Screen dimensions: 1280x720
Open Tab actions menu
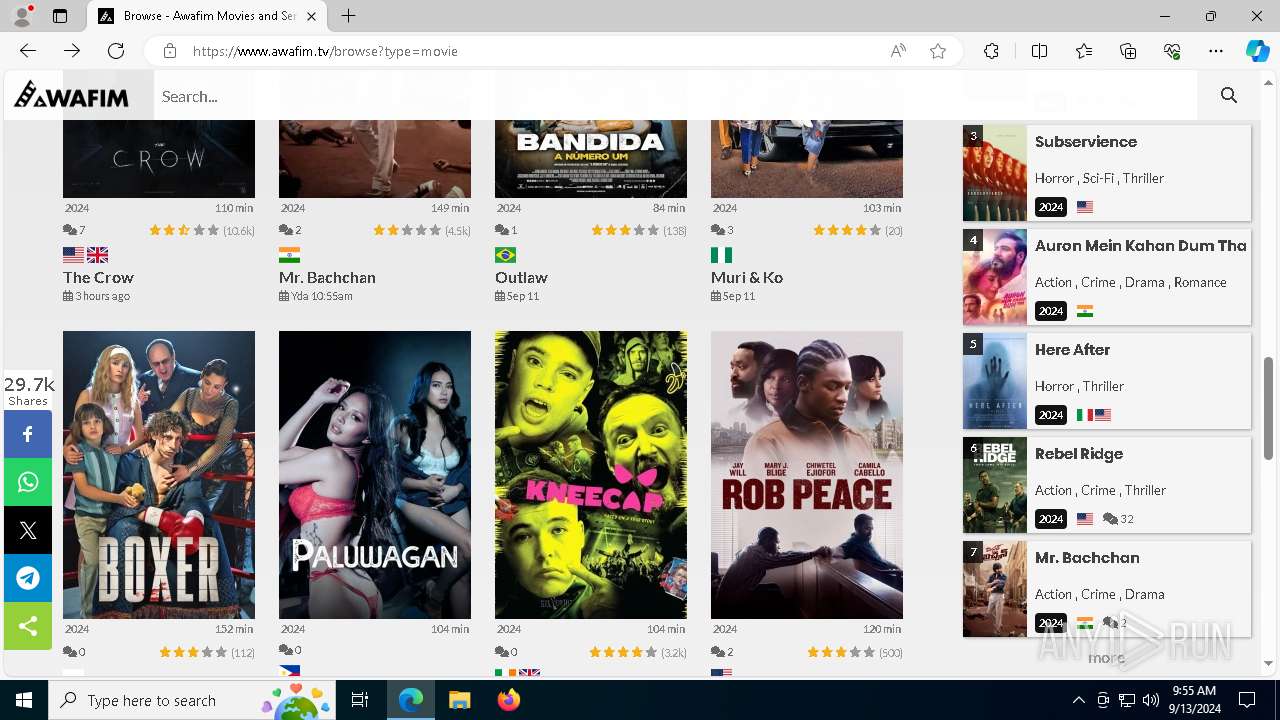(60, 16)
